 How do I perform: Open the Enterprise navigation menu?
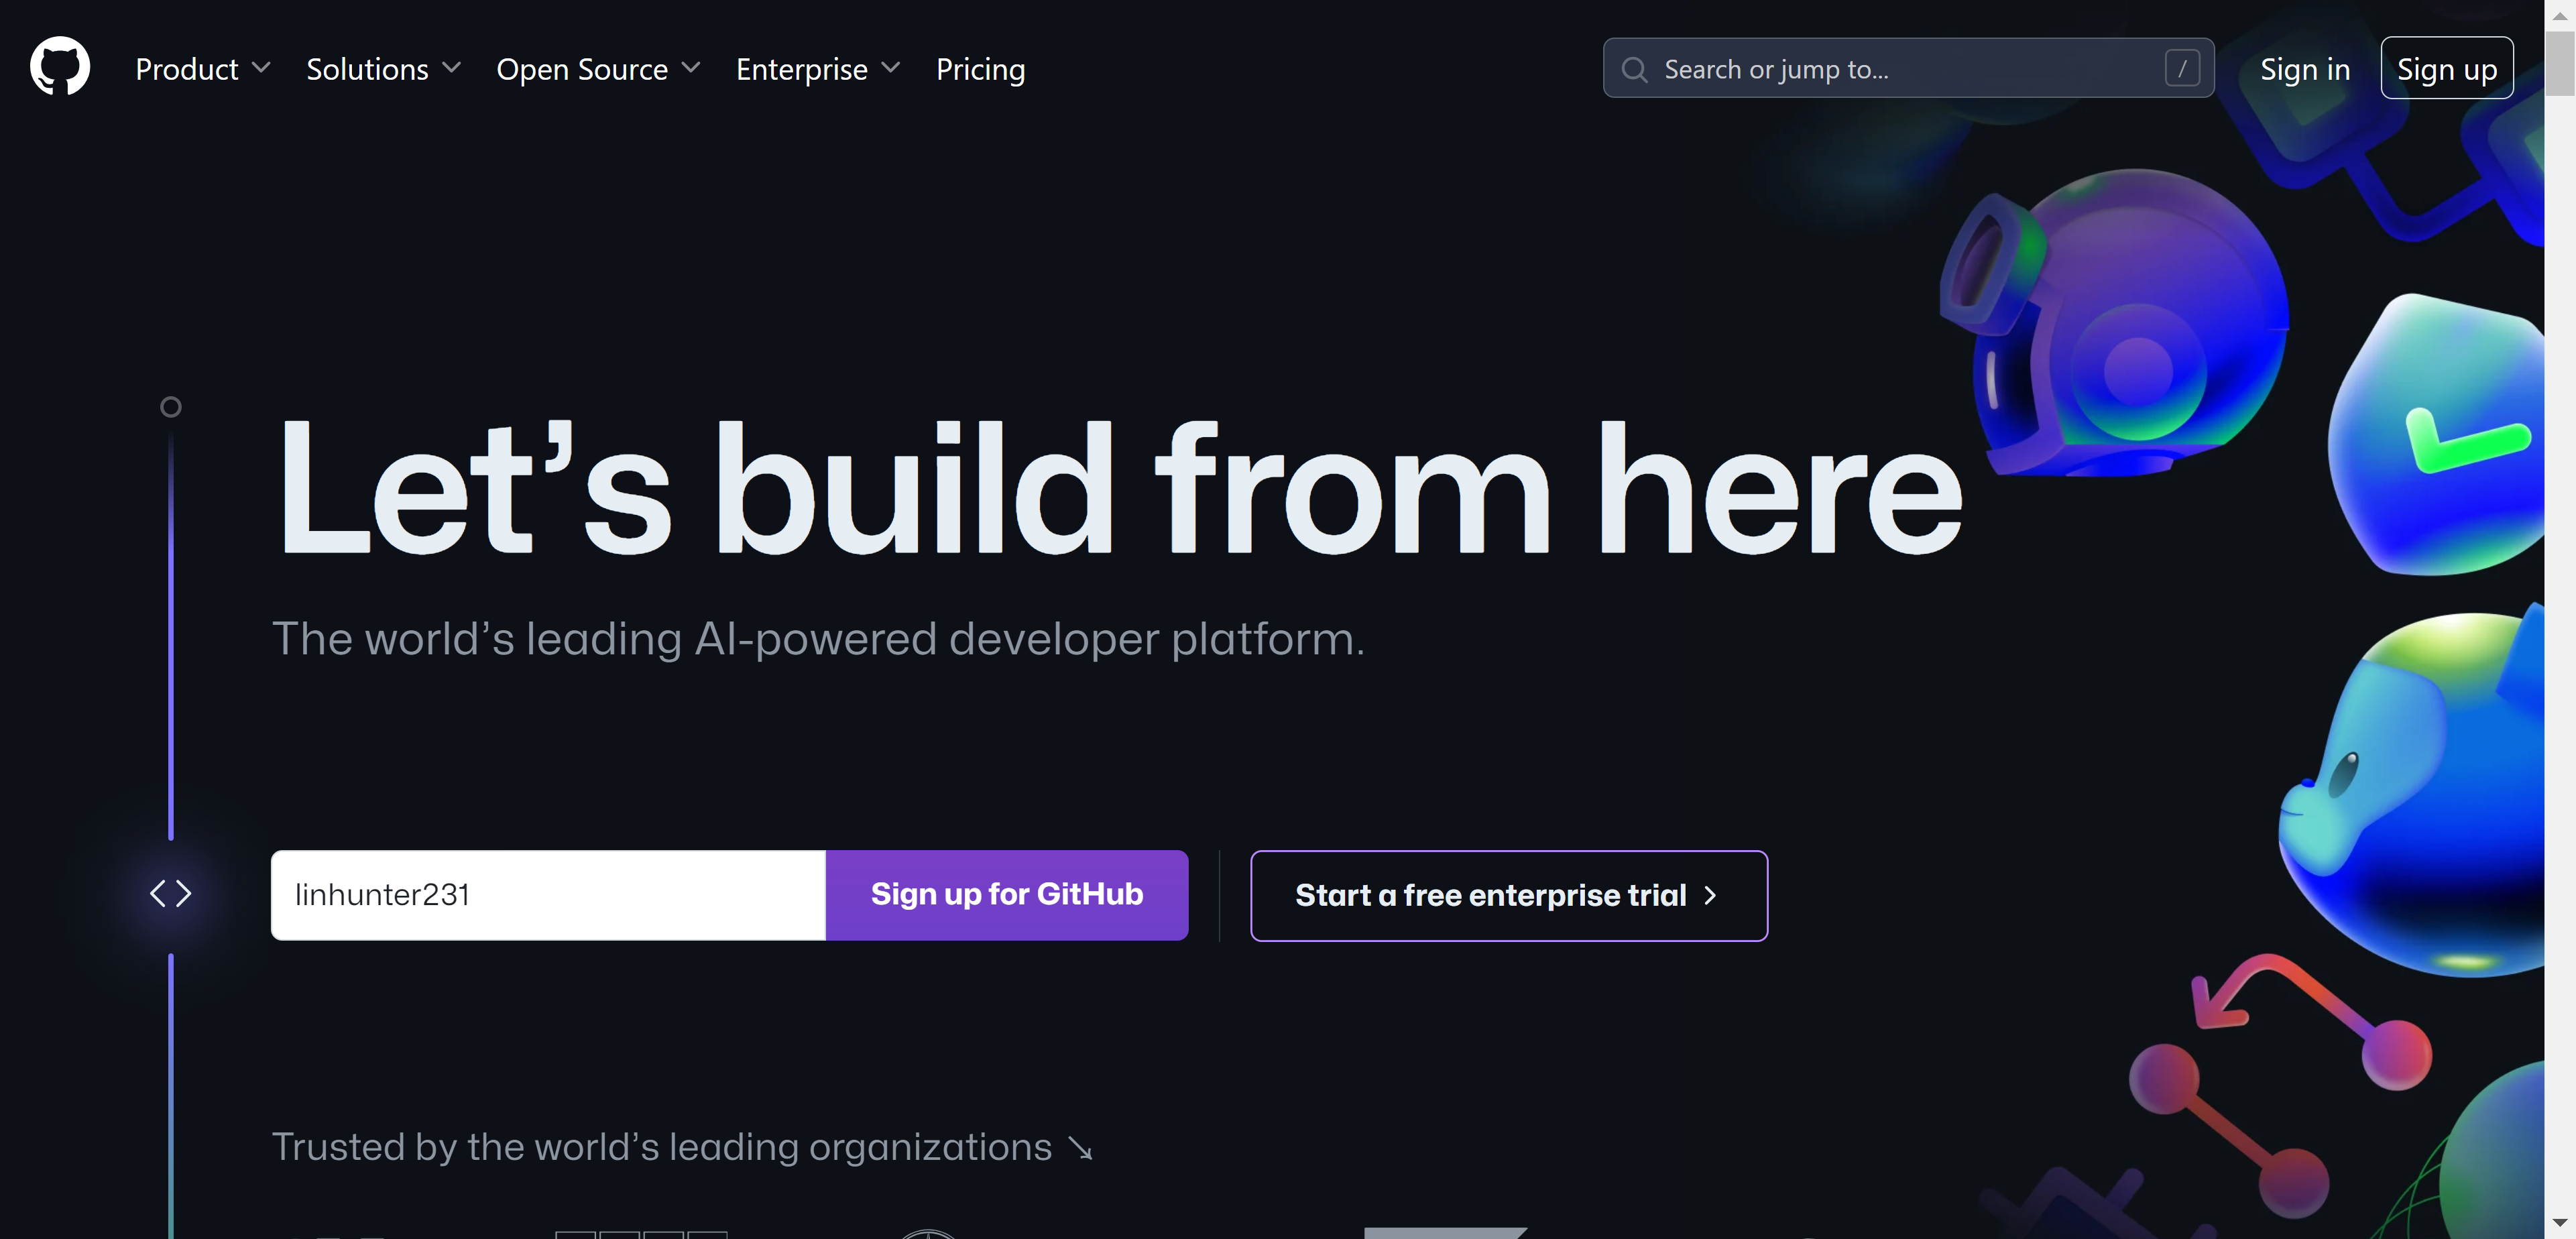[x=817, y=69]
